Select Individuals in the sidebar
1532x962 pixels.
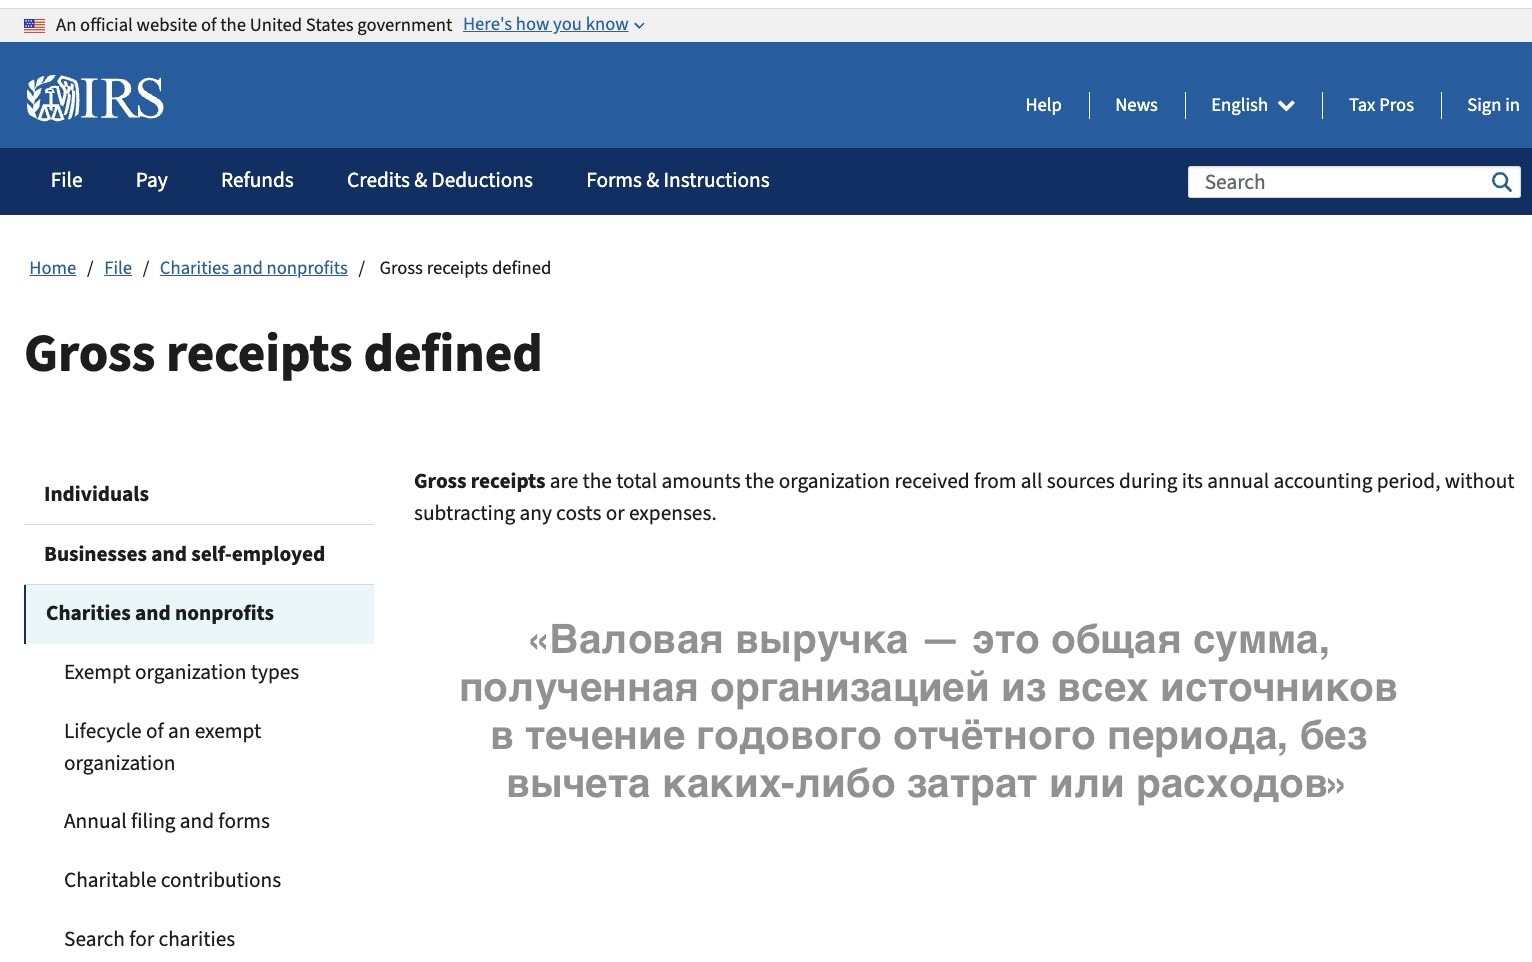point(199,494)
